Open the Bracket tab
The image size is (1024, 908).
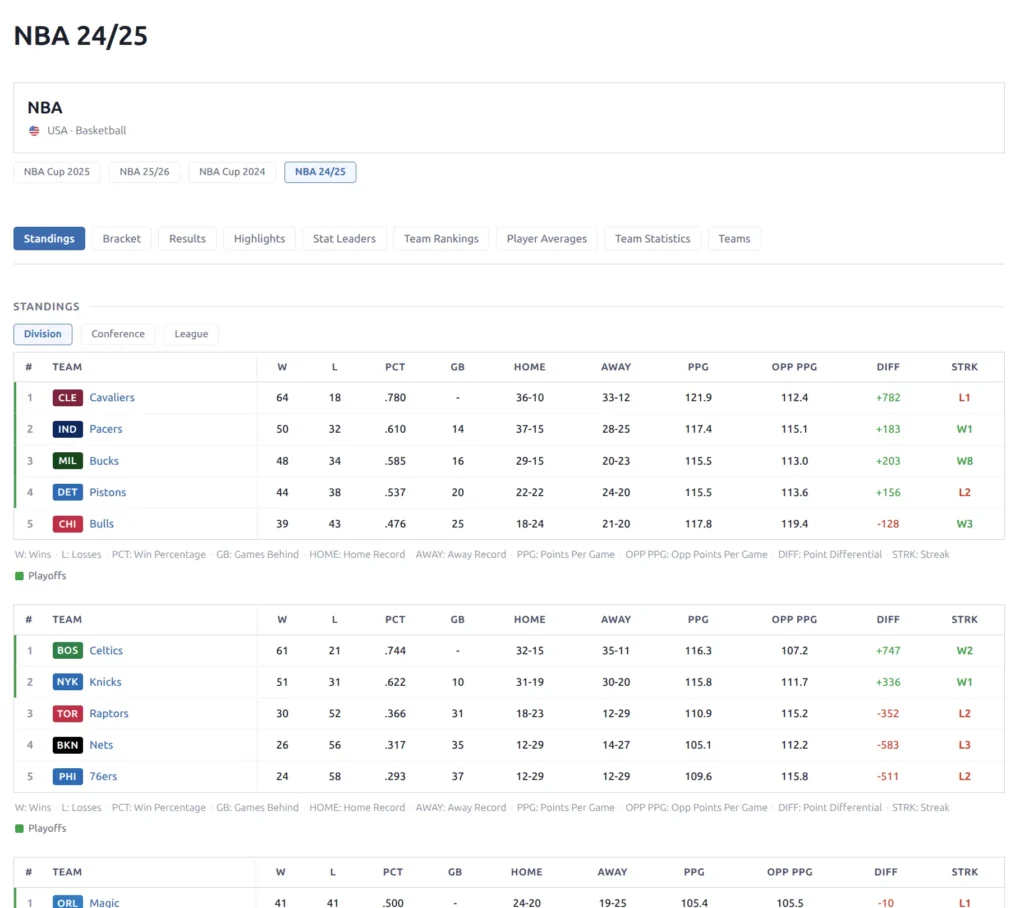pos(121,238)
